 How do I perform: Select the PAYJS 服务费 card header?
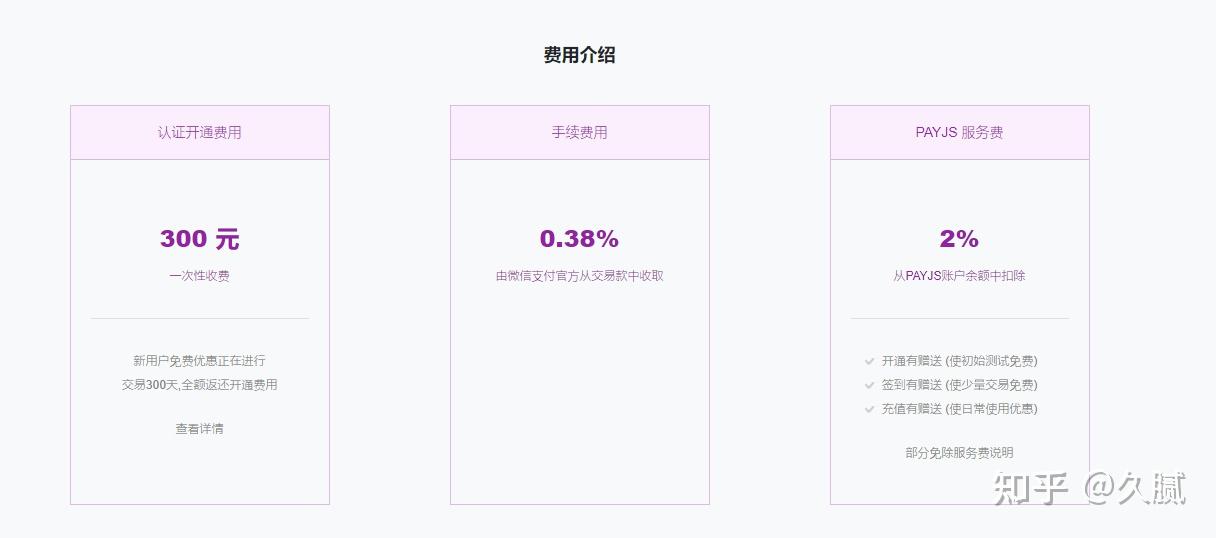click(x=959, y=132)
